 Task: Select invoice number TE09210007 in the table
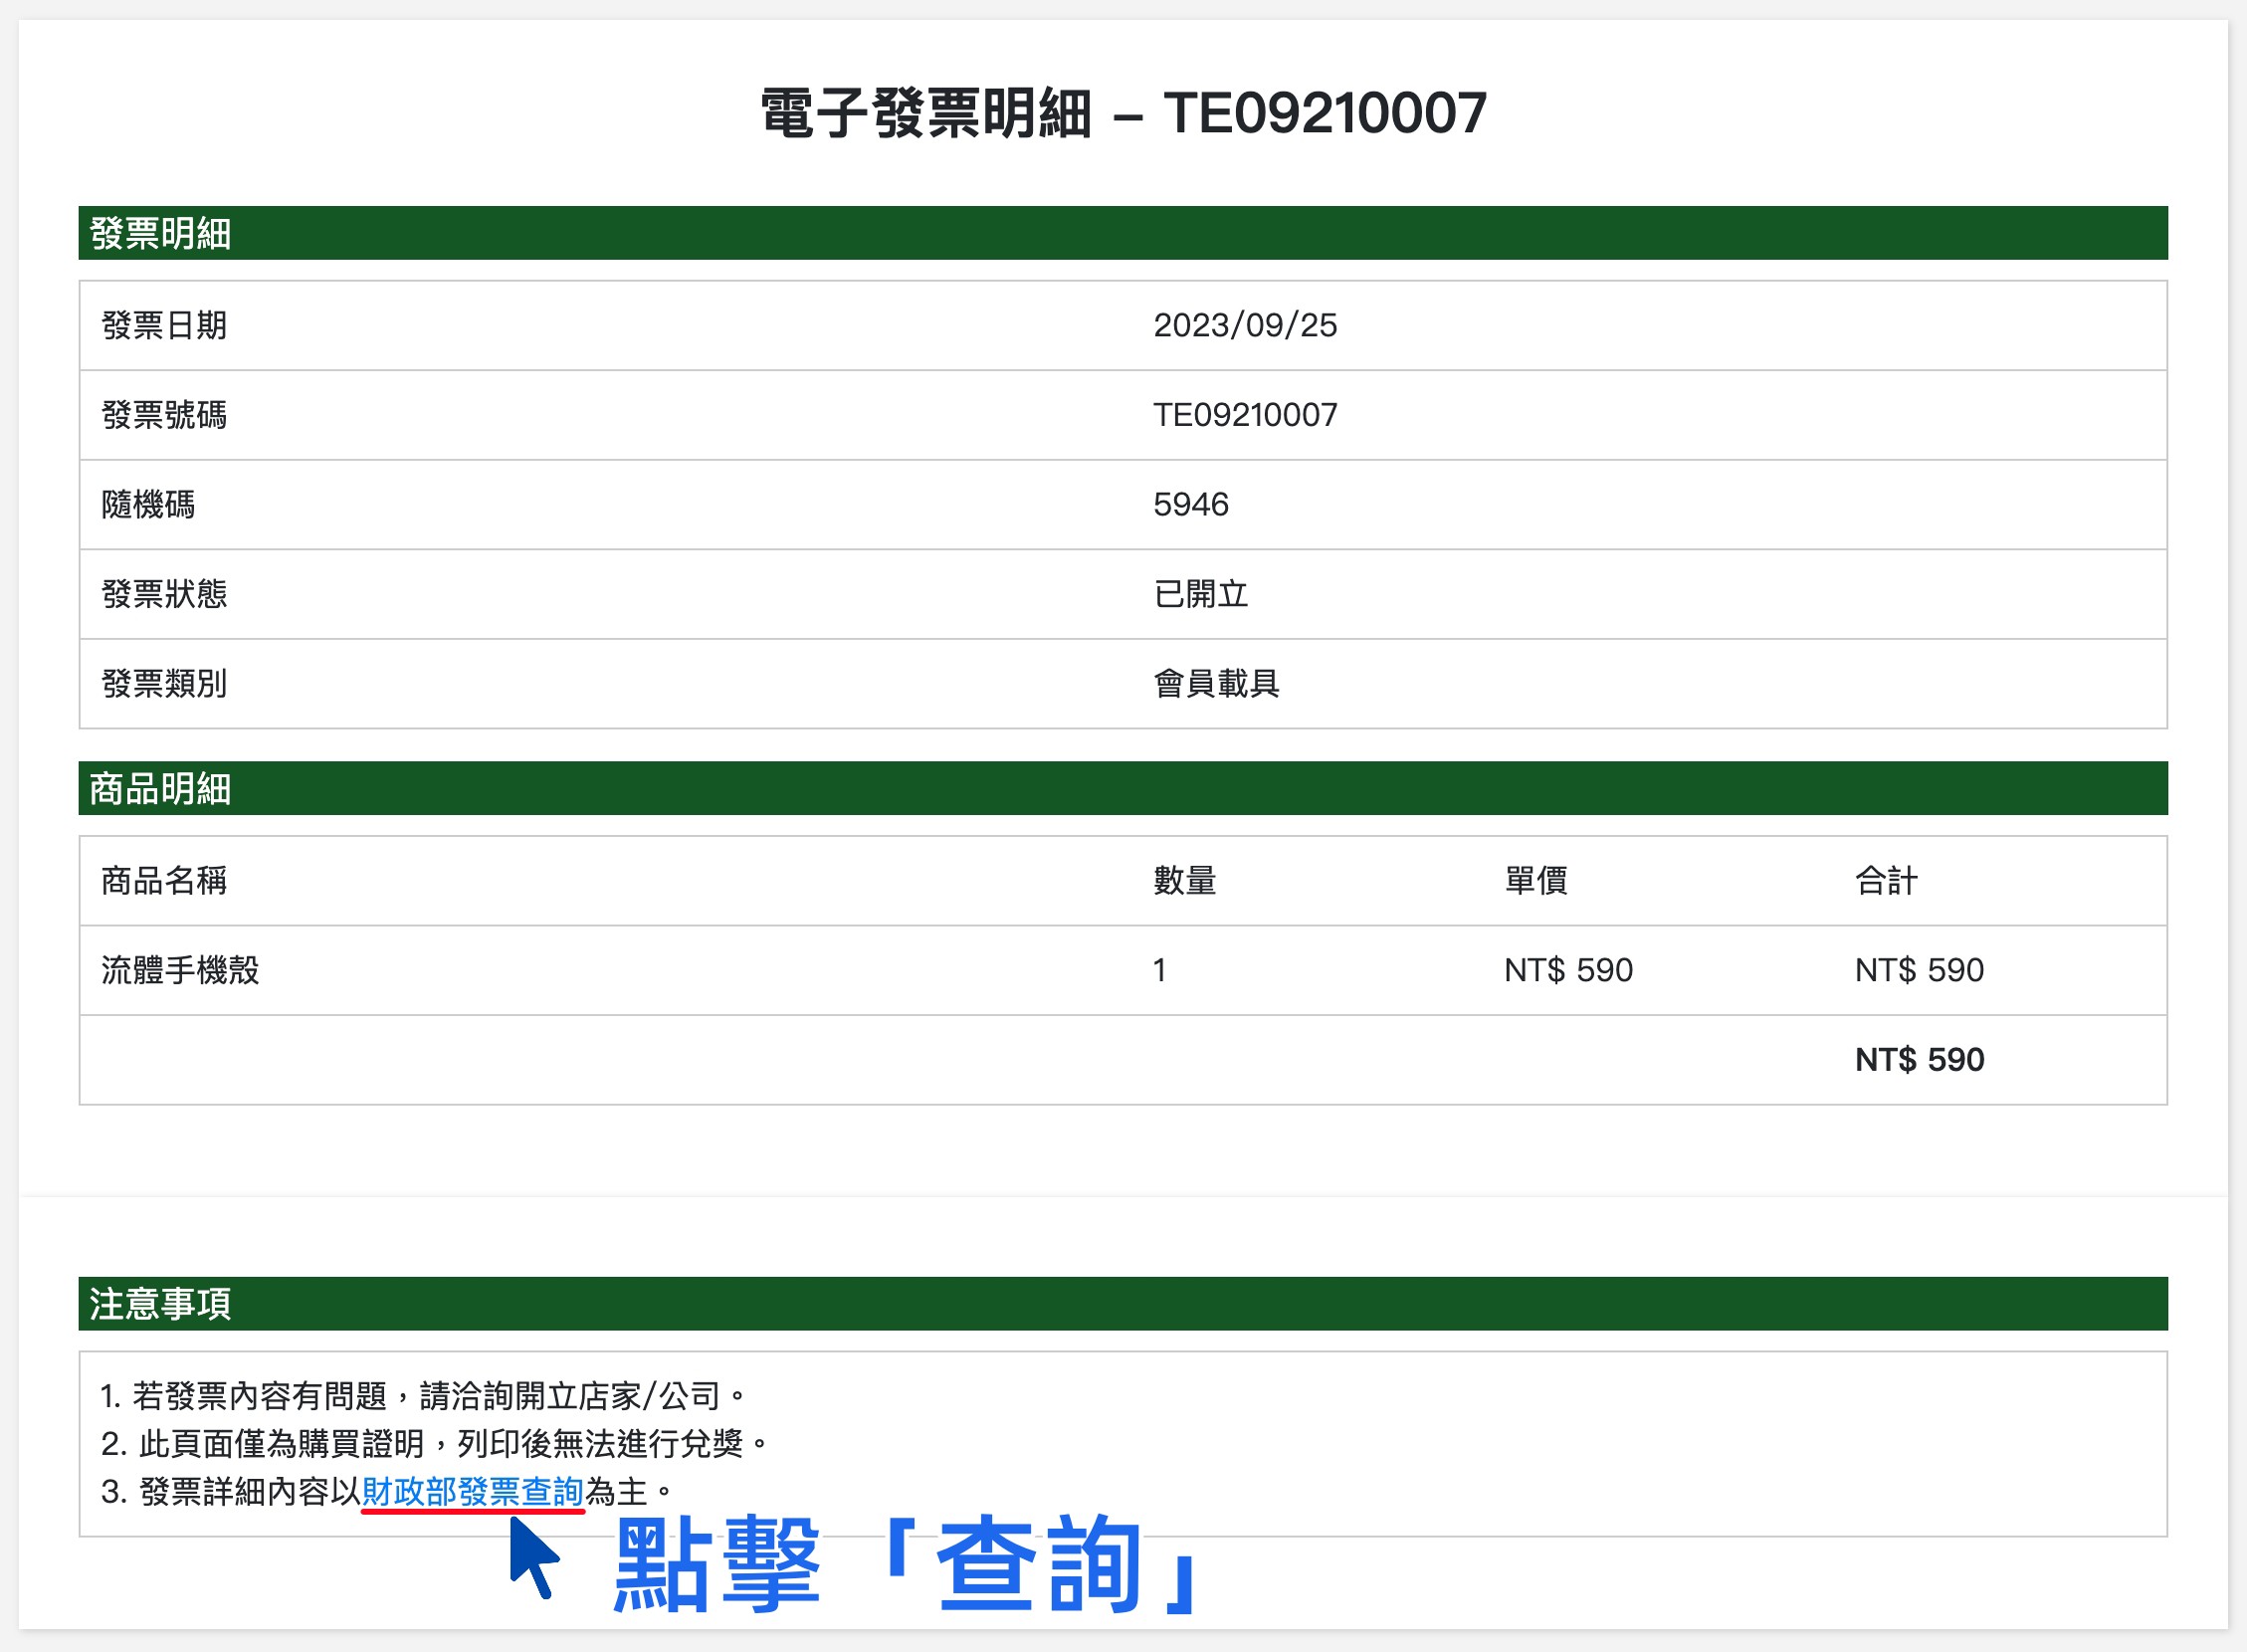(x=1245, y=415)
